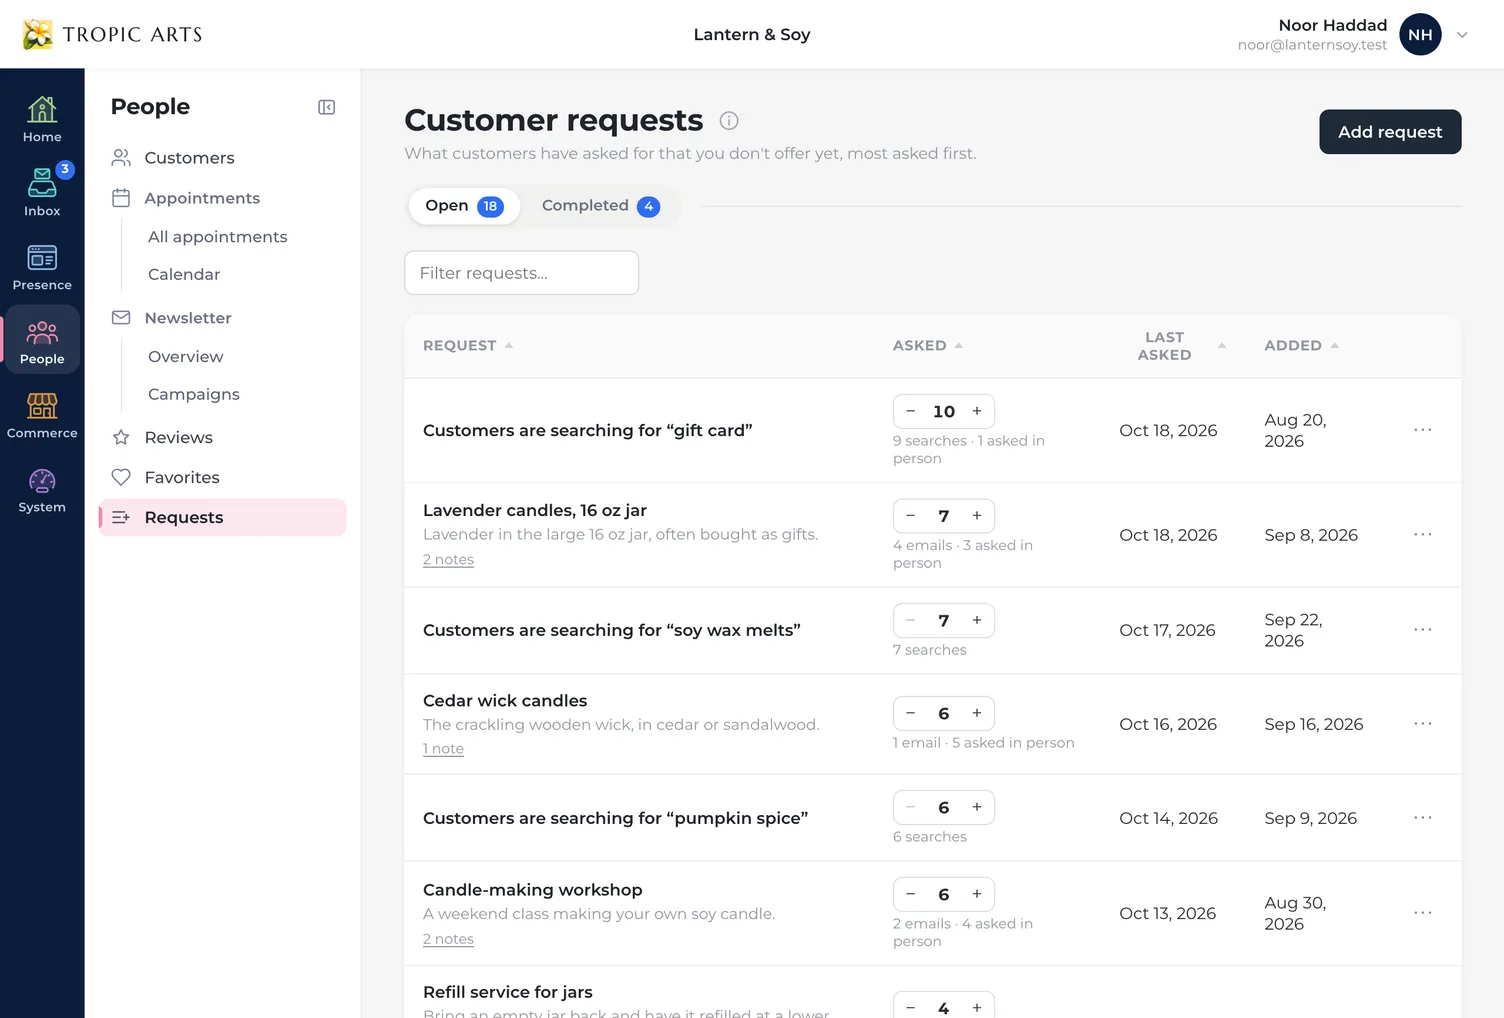Open 1 note under Cedar wick candles
The height and width of the screenshot is (1018, 1504).
443,749
